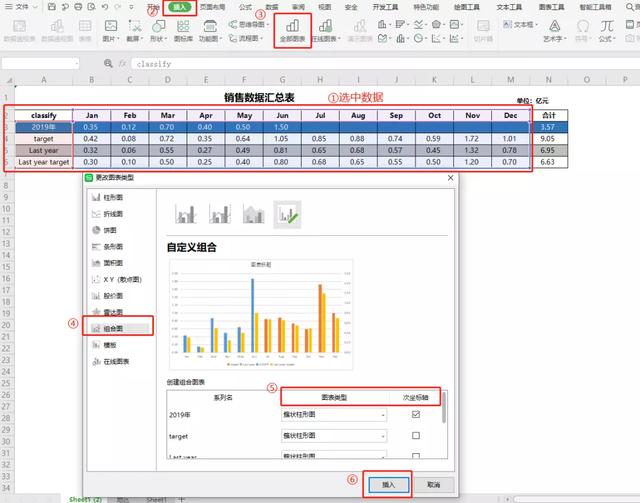
Task: Select 雷达图 radar chart in dialog list
Action: click(108, 312)
